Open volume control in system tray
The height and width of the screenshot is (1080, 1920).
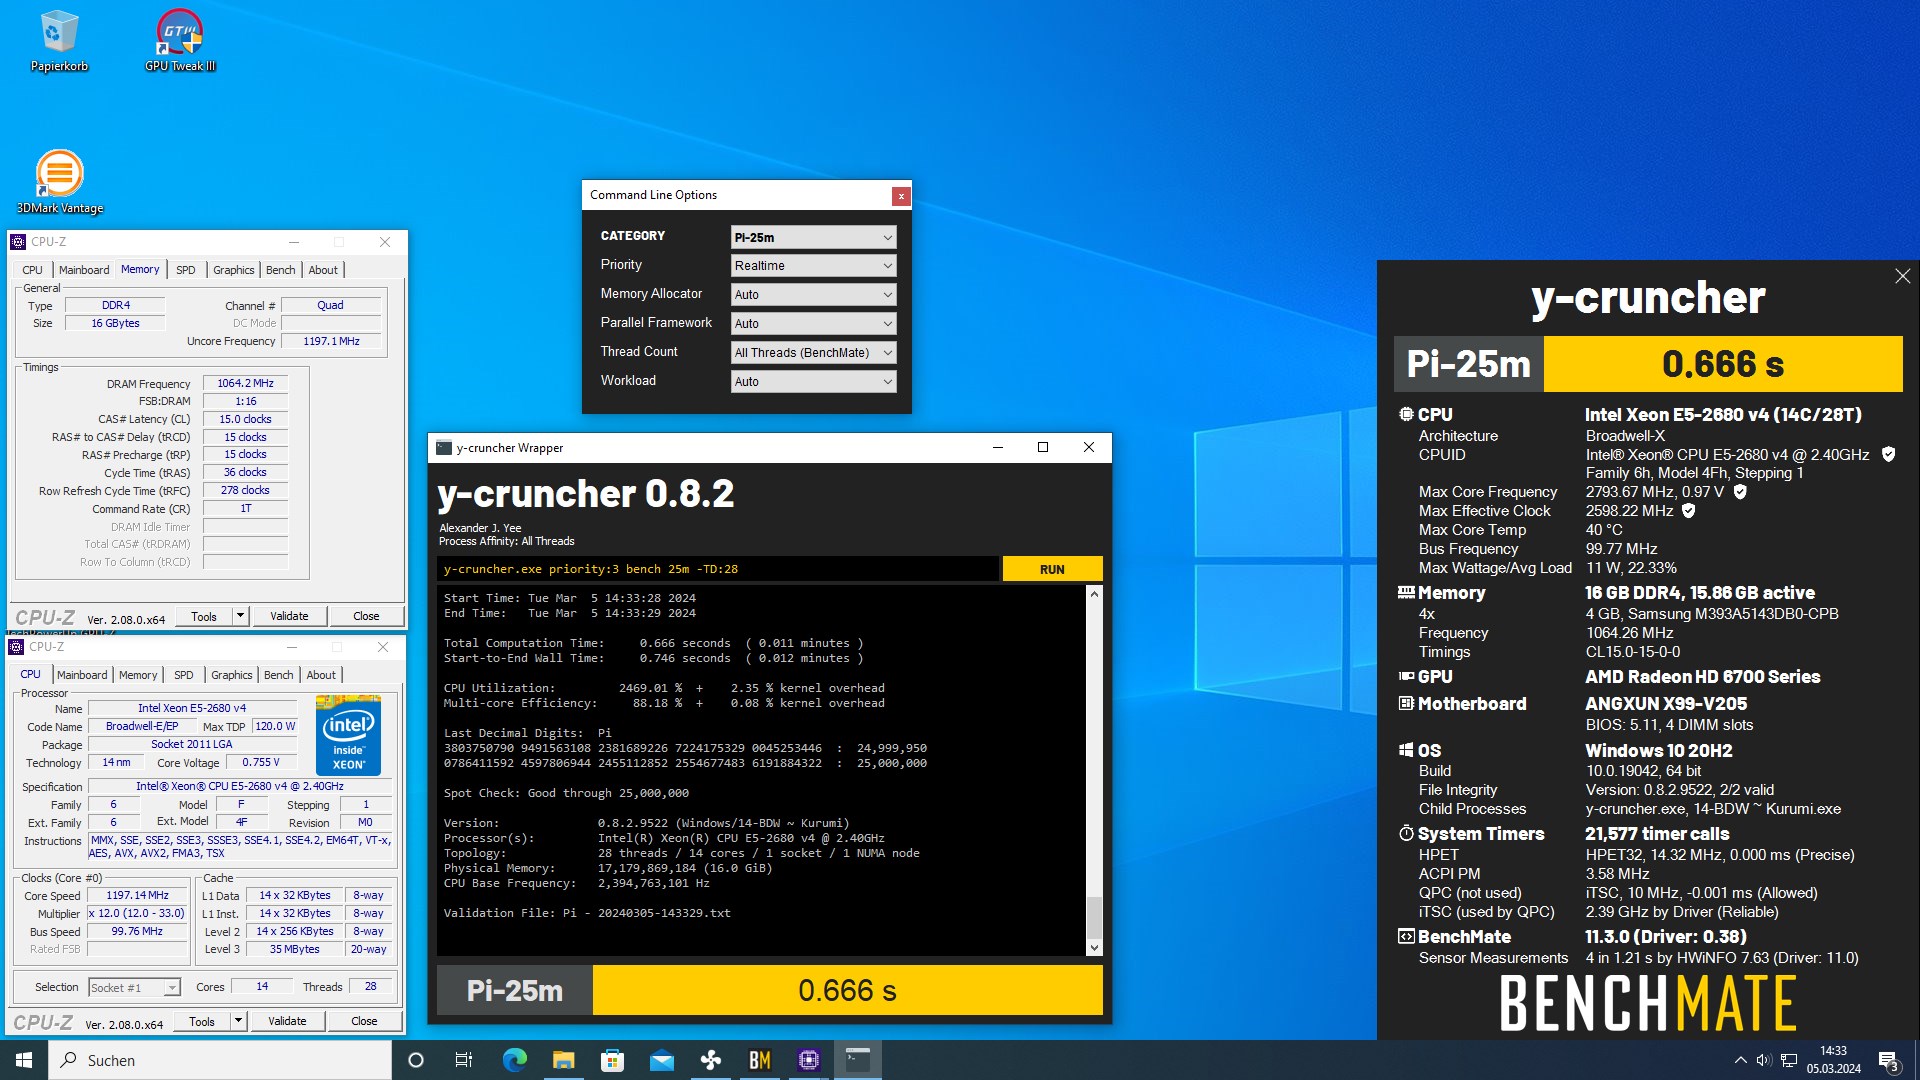tap(1764, 1060)
